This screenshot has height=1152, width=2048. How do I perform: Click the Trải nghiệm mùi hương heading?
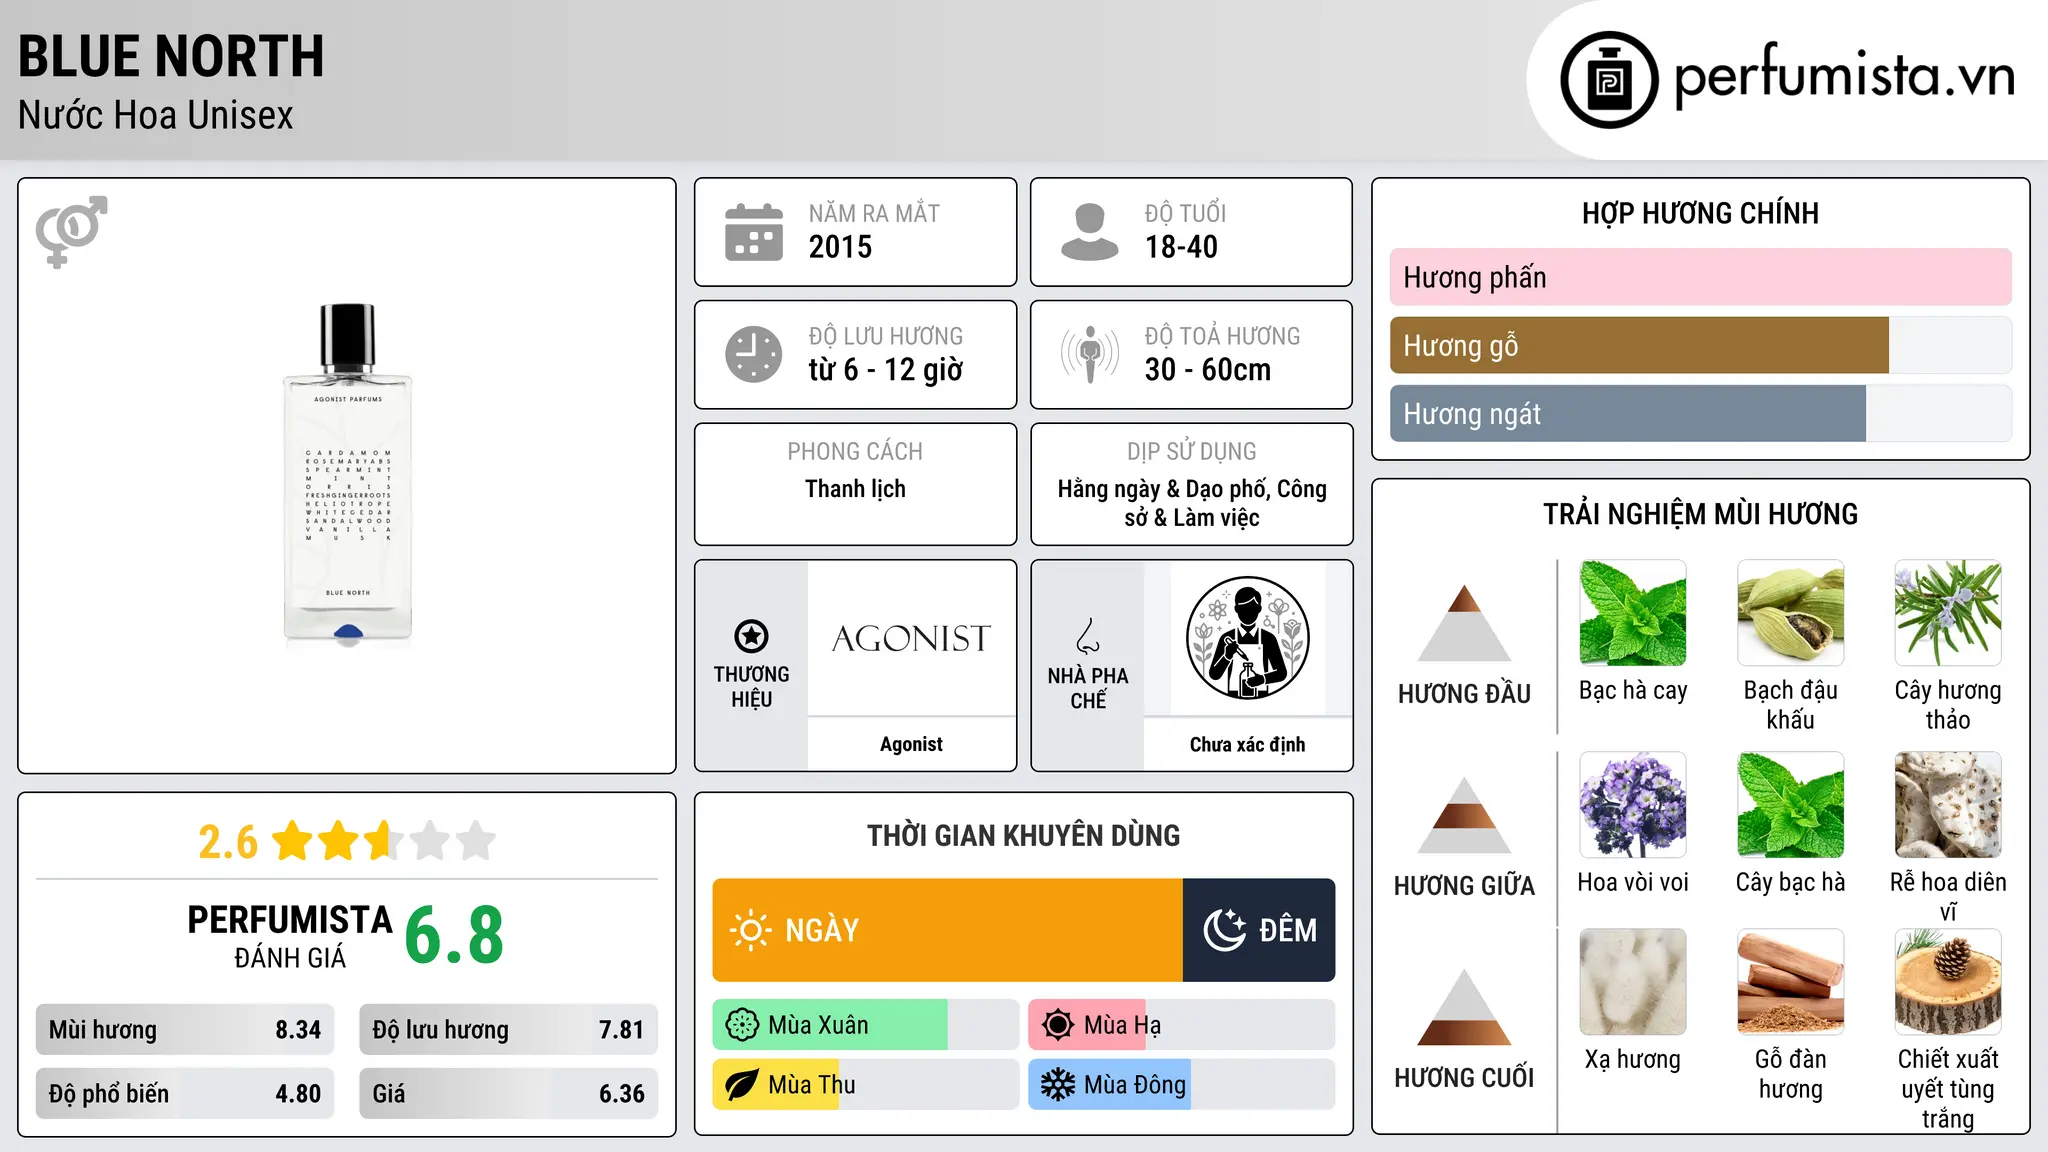(x=1700, y=514)
